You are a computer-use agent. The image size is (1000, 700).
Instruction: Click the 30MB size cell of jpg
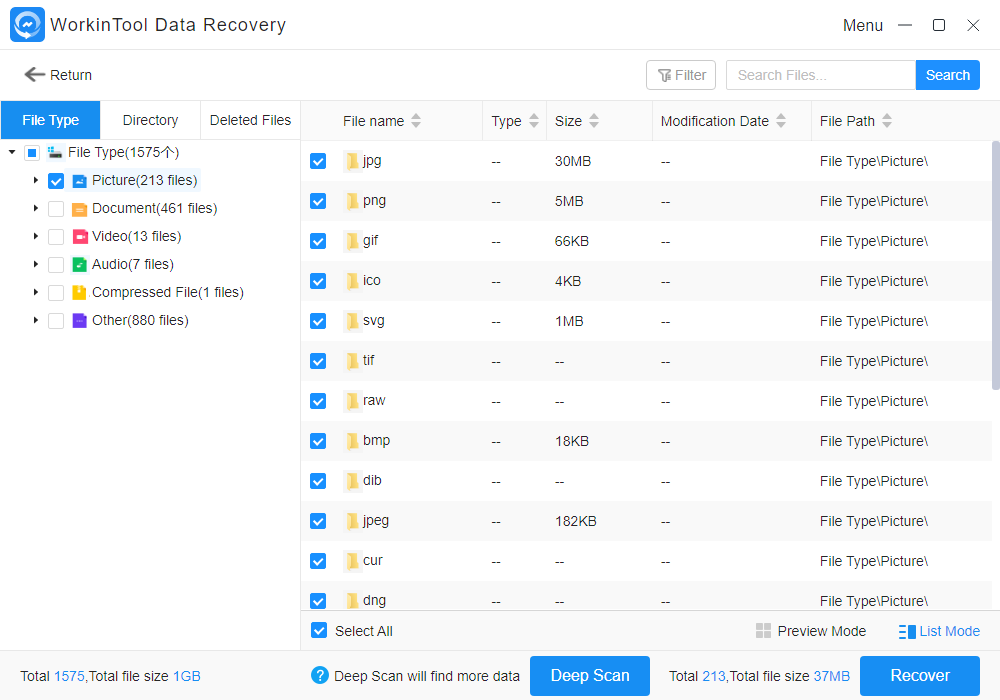click(x=573, y=161)
